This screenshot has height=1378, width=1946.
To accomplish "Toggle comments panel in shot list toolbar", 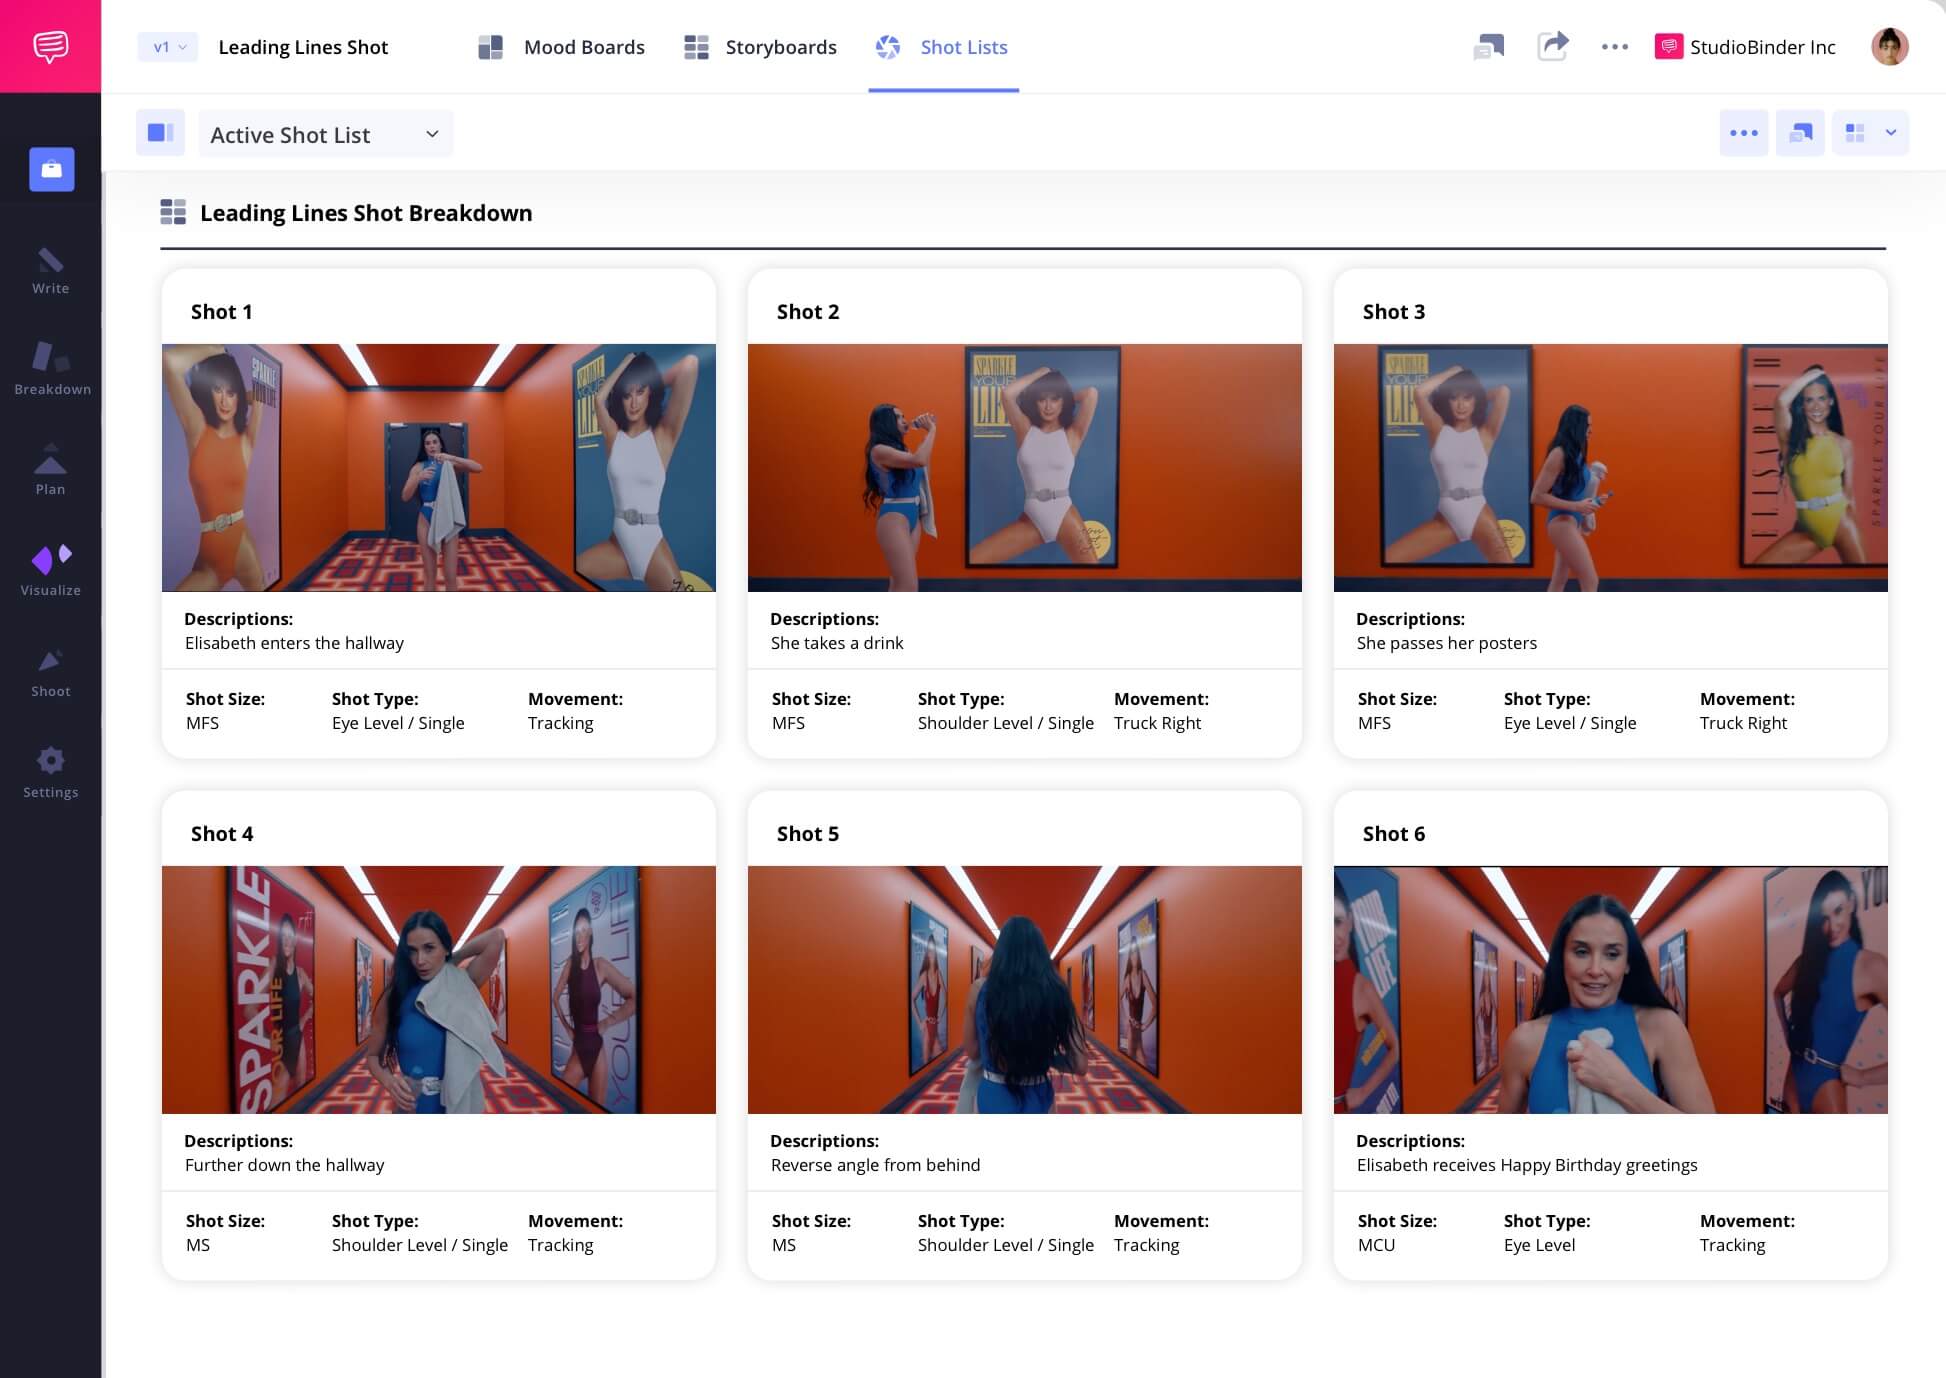I will point(1800,133).
